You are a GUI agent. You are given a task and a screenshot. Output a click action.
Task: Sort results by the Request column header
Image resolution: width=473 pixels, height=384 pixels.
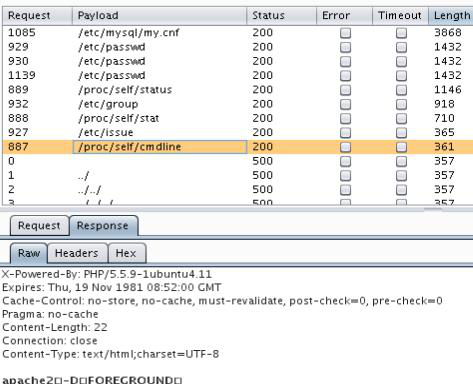click(37, 15)
